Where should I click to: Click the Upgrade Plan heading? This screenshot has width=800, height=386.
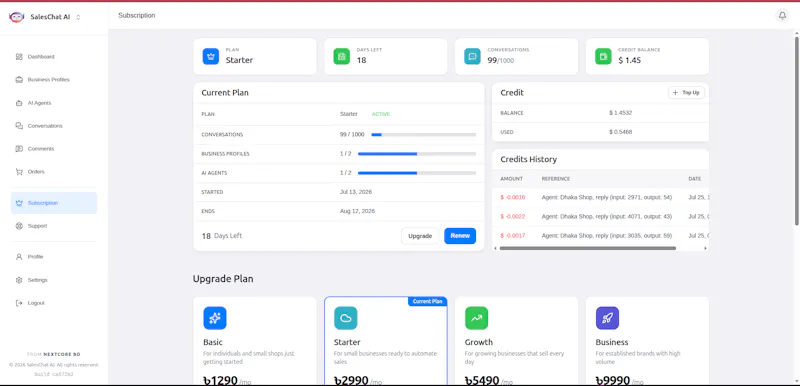[223, 279]
